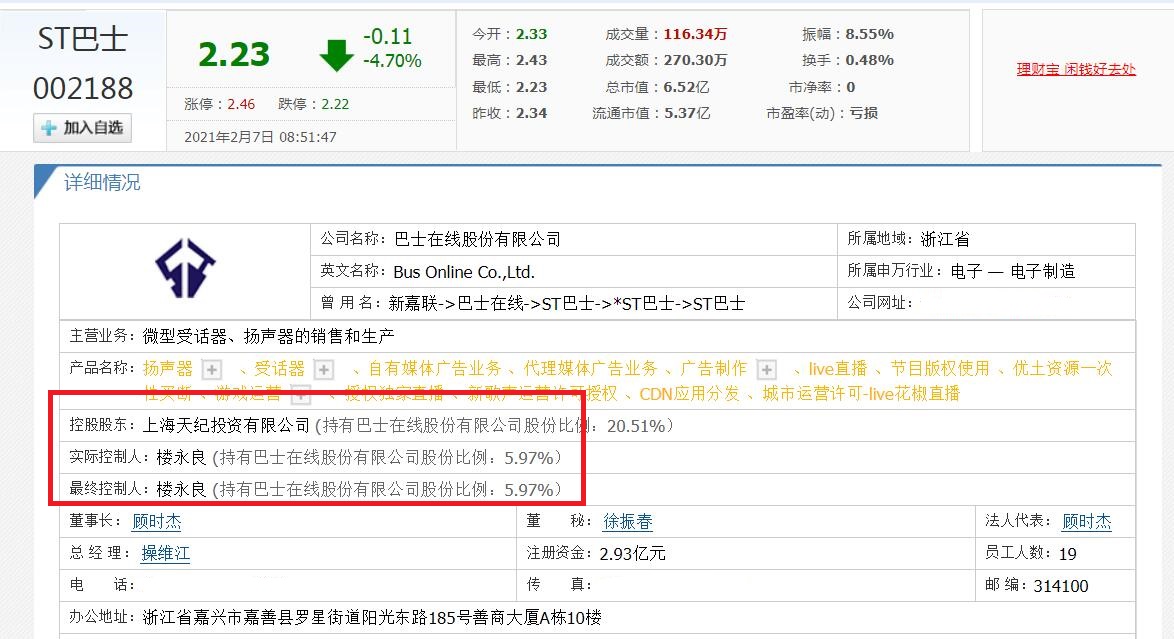Click the 流通市值 value 5.37亿

tap(686, 114)
